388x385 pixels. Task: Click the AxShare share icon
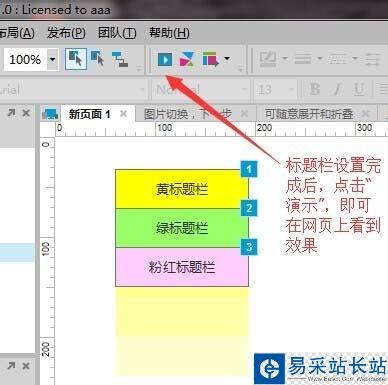tap(187, 60)
